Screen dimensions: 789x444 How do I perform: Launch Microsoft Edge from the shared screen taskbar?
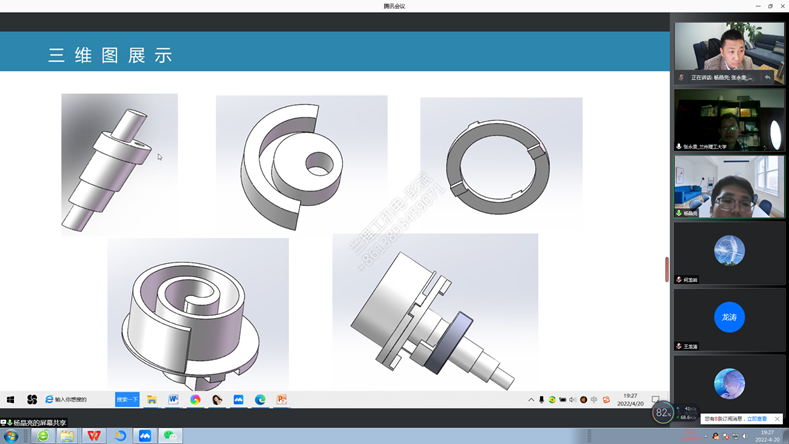click(260, 399)
